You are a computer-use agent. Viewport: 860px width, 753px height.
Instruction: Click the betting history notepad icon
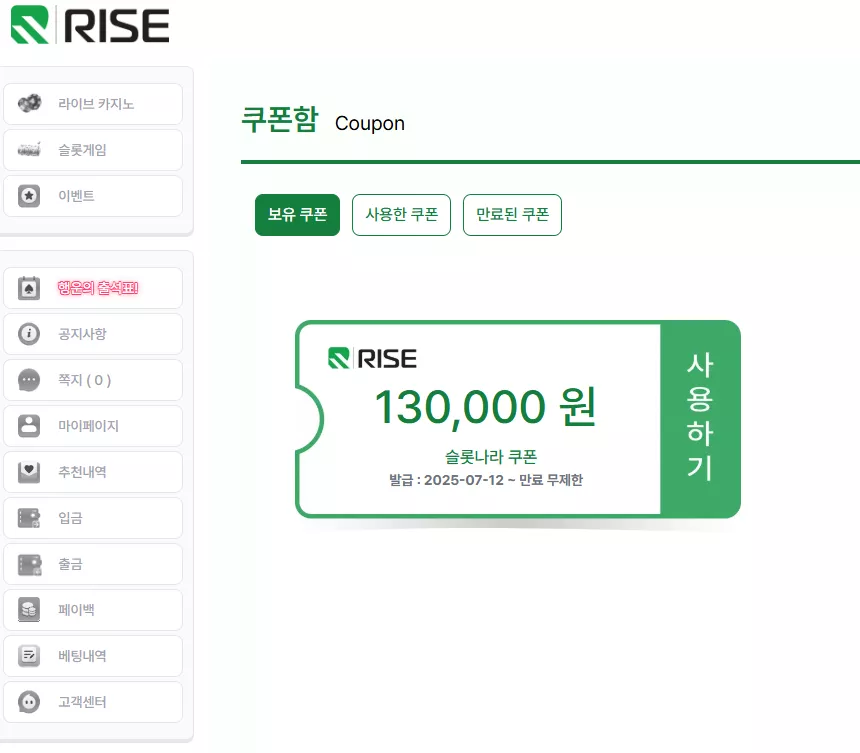(29, 655)
